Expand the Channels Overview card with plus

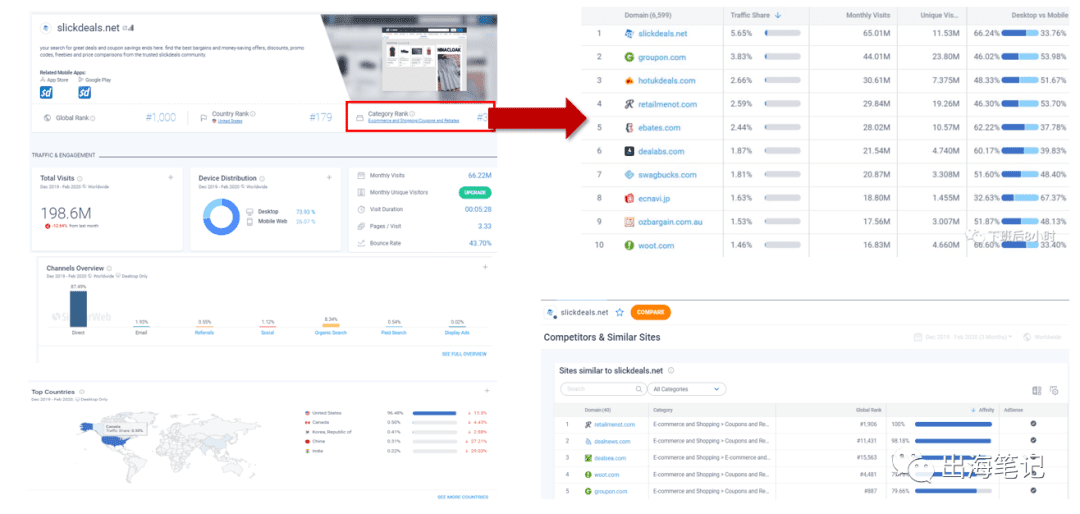coord(485,267)
